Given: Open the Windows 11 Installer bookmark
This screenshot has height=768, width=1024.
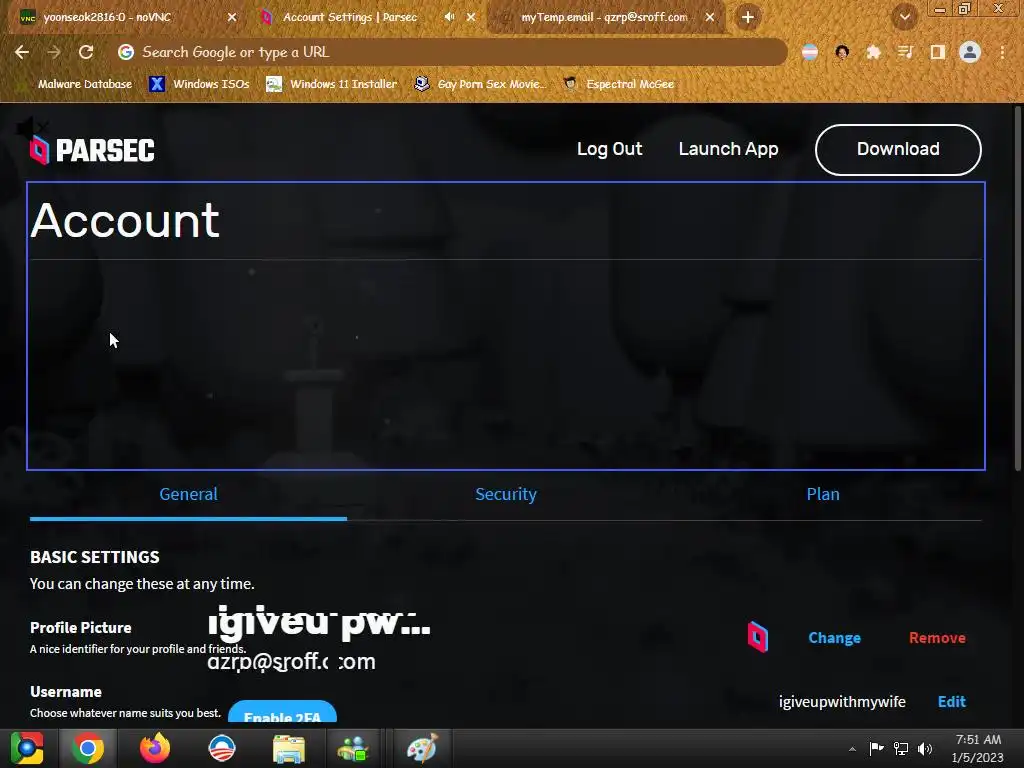Looking at the screenshot, I should pos(332,84).
